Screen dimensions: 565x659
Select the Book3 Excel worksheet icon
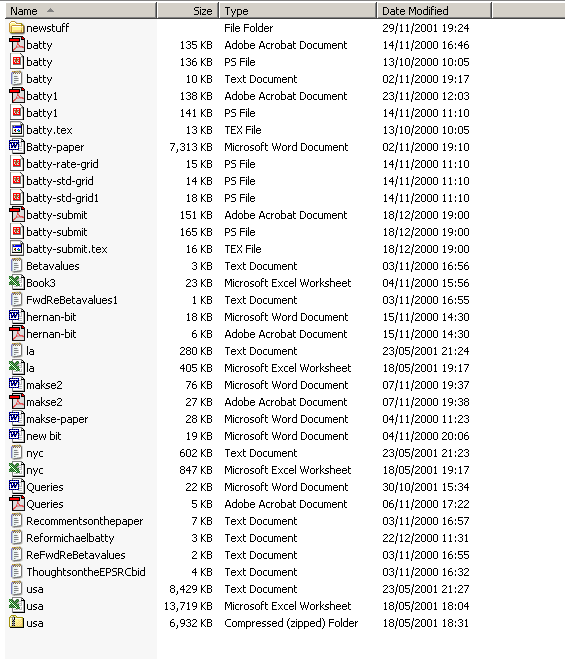click(16, 283)
